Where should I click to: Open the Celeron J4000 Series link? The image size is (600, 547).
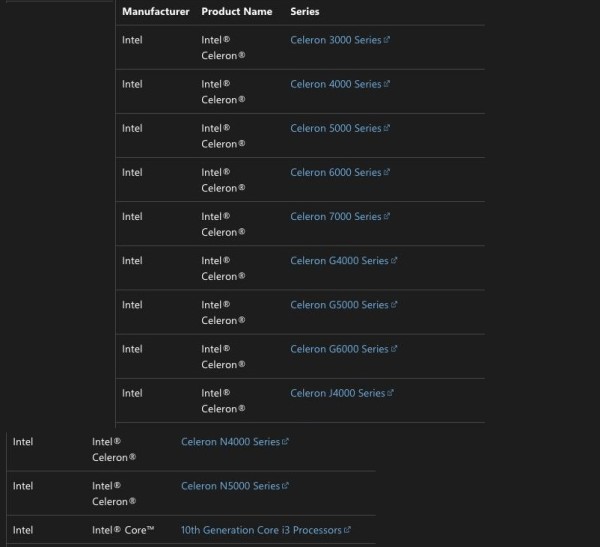click(x=338, y=393)
